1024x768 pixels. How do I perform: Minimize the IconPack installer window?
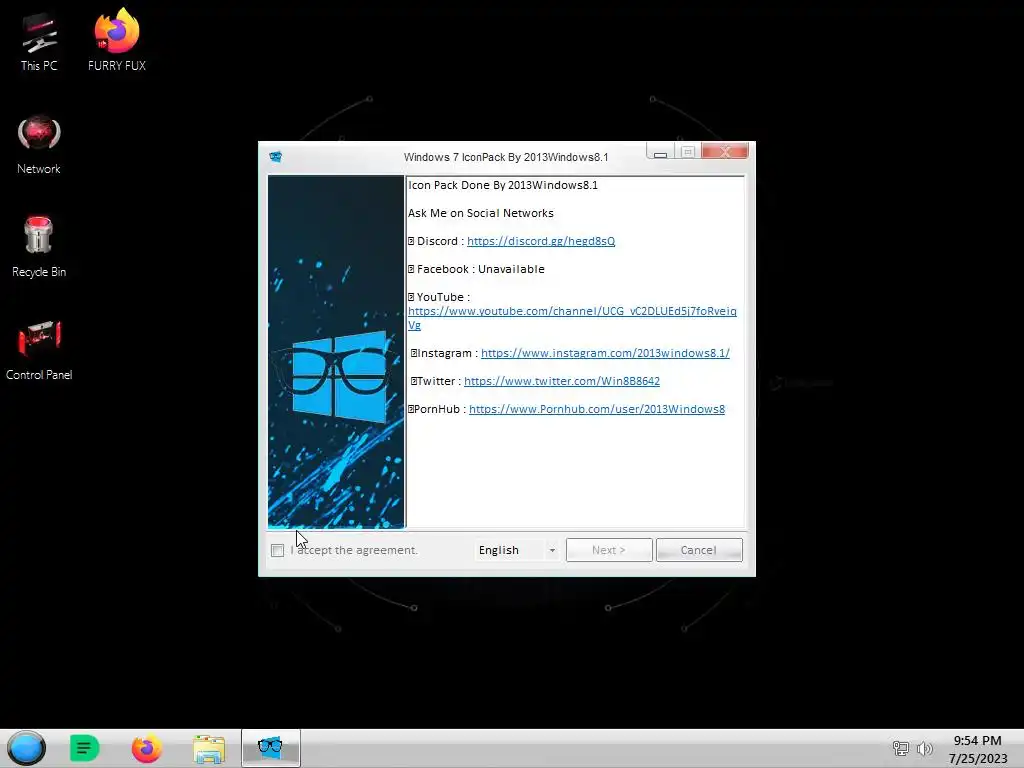(x=660, y=153)
